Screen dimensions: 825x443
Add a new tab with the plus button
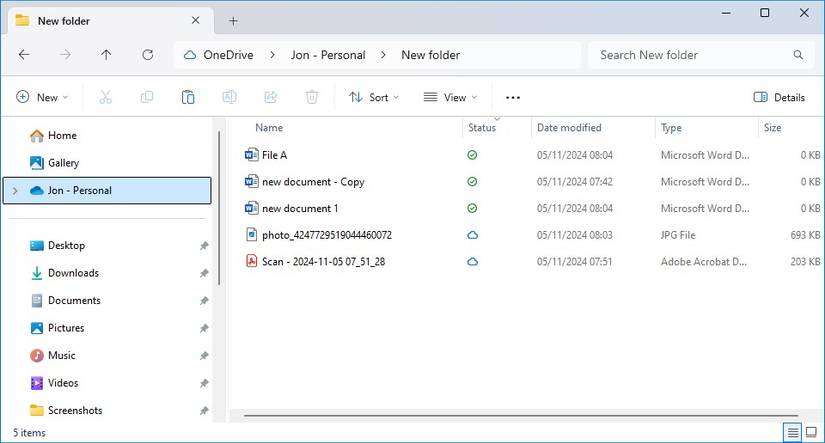click(x=233, y=20)
